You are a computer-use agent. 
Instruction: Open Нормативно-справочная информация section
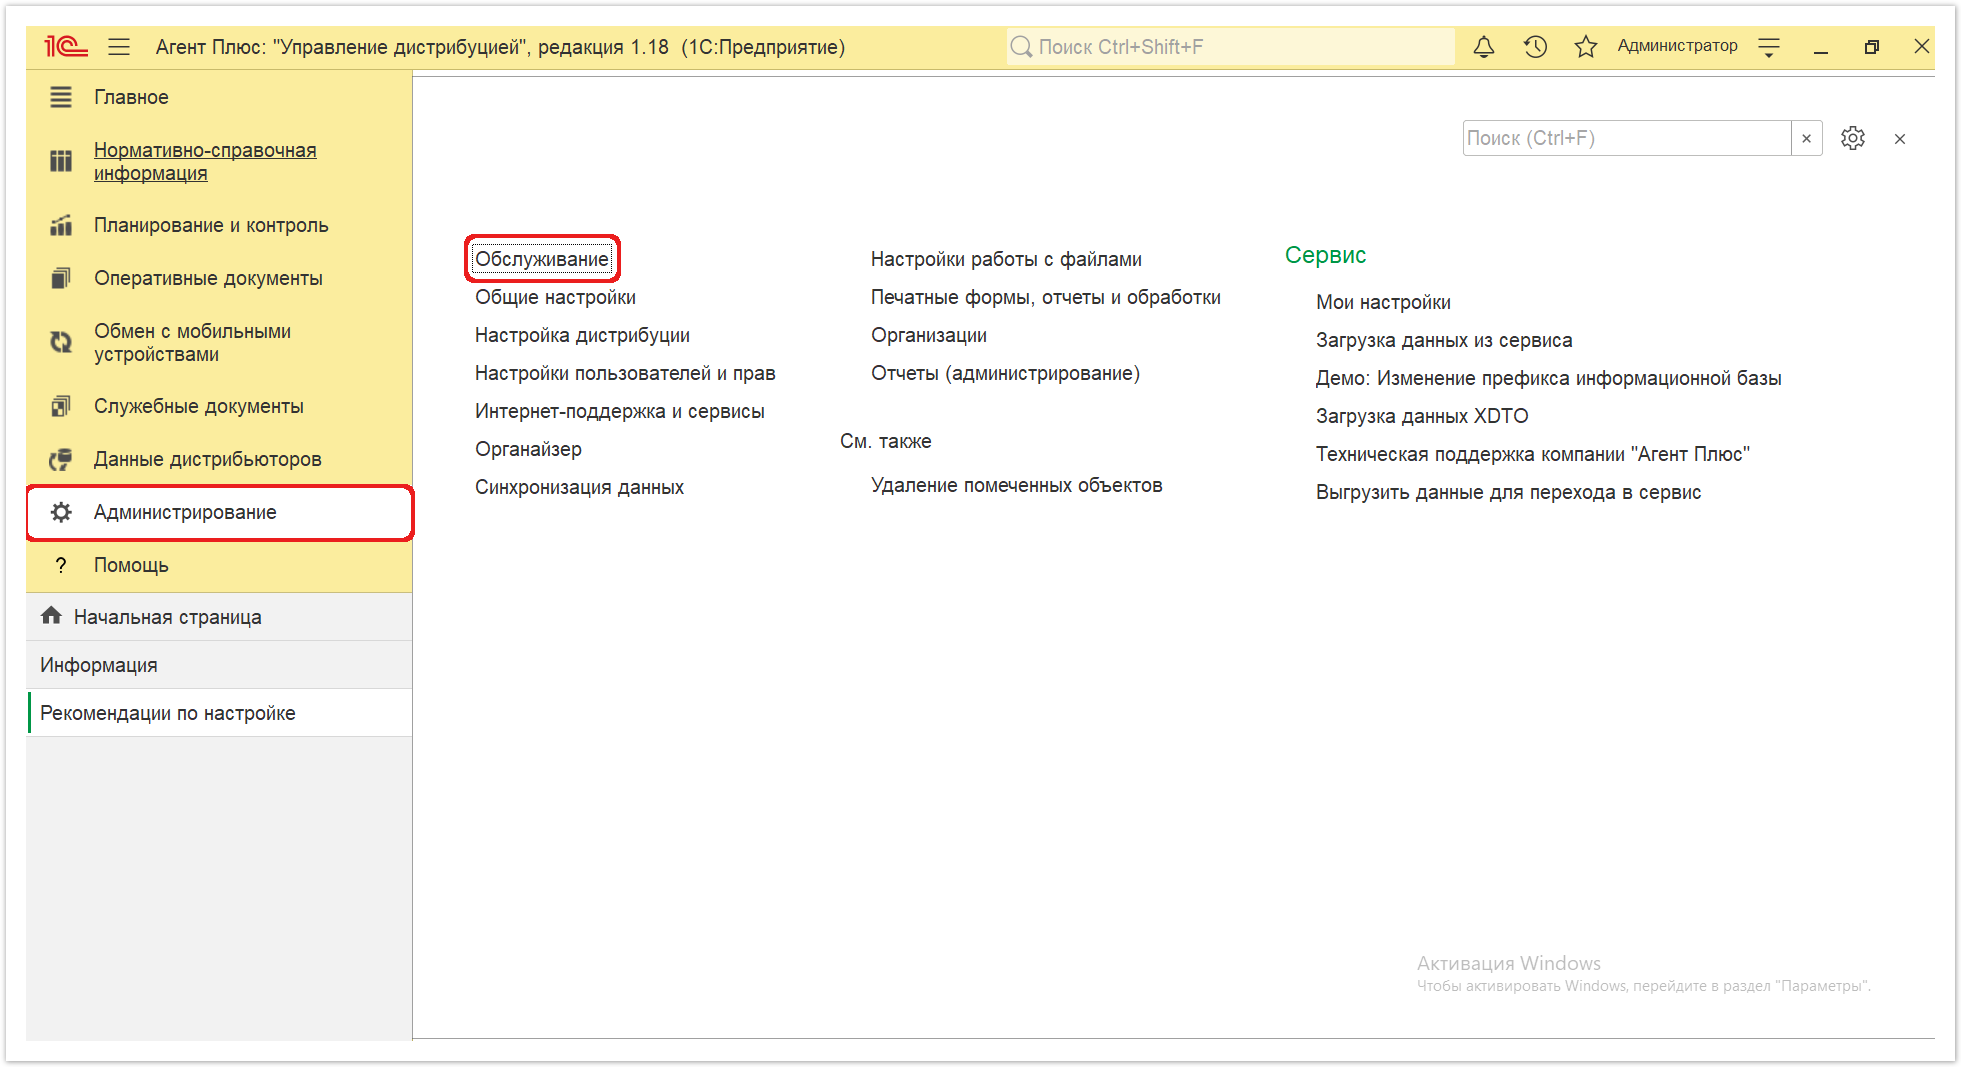pyautogui.click(x=219, y=161)
